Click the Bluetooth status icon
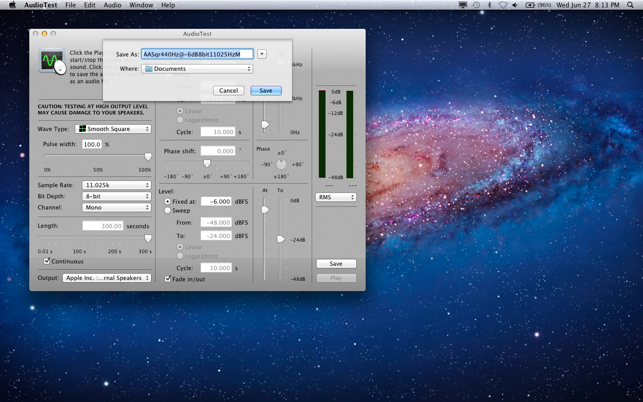 pos(489,5)
